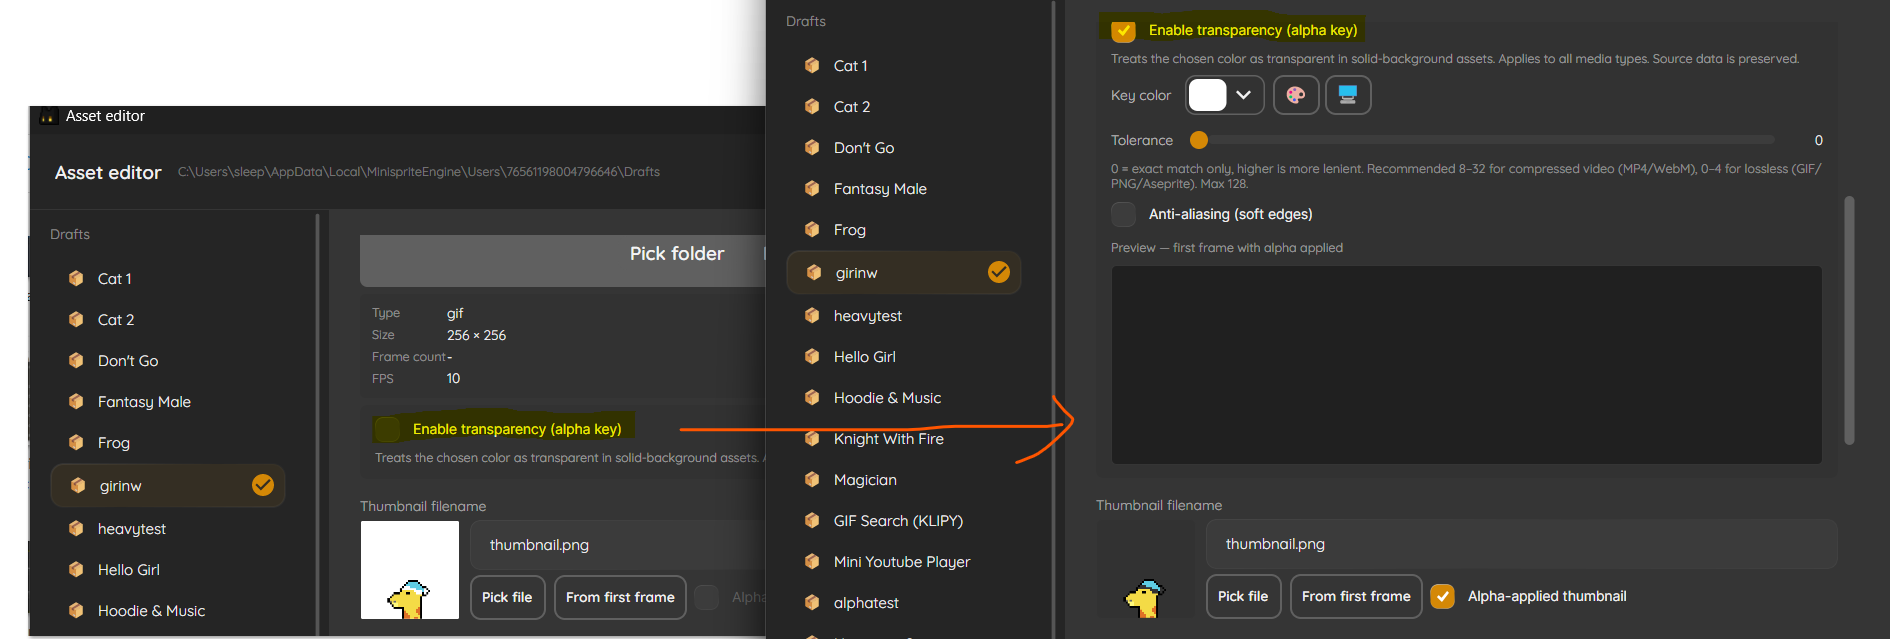Uncheck Alpha-applied thumbnail checkbox

pos(1442,596)
